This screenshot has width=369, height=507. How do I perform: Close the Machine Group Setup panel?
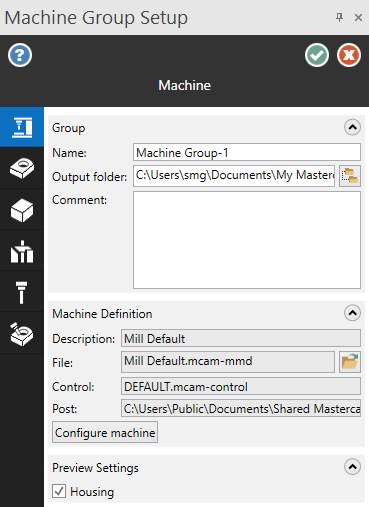point(358,17)
